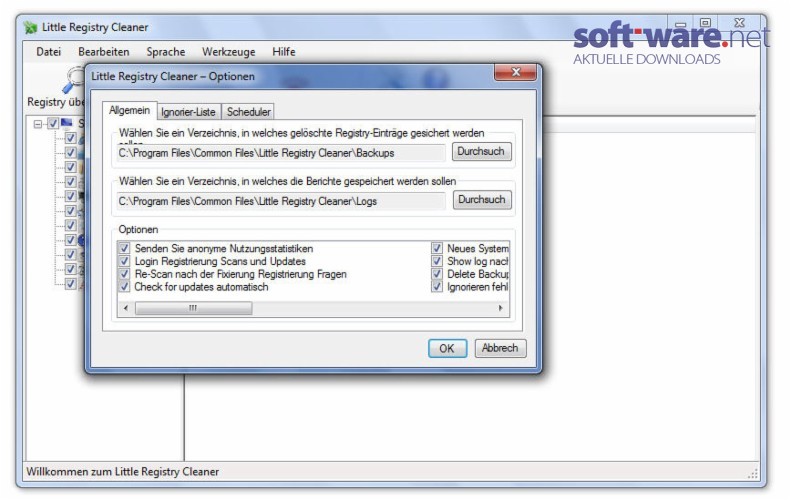Click the Backups directory path field
Viewport: 791px width, 500px height.
pos(280,153)
